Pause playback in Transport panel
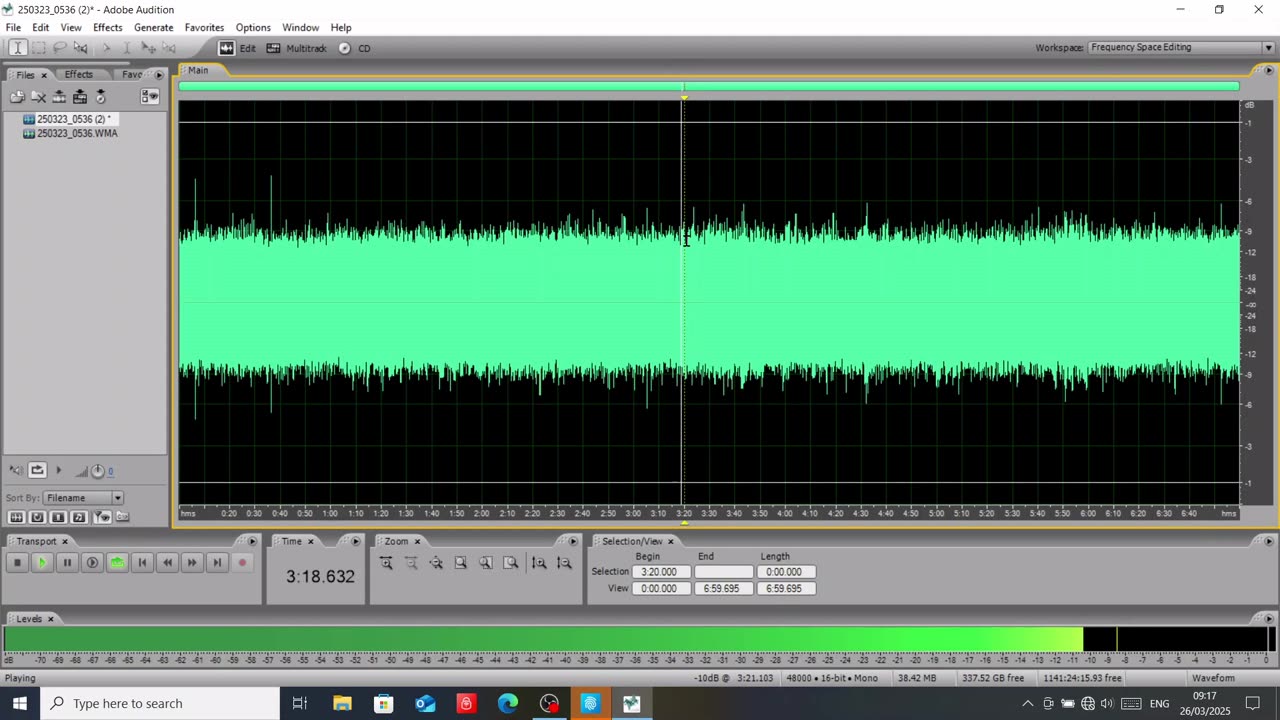This screenshot has width=1280, height=720. [x=67, y=563]
